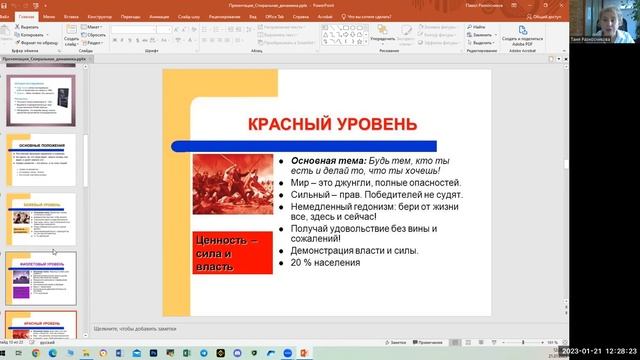This screenshot has height=360, width=640.
Task: Open the Главная ribbon tab
Action: click(27, 17)
